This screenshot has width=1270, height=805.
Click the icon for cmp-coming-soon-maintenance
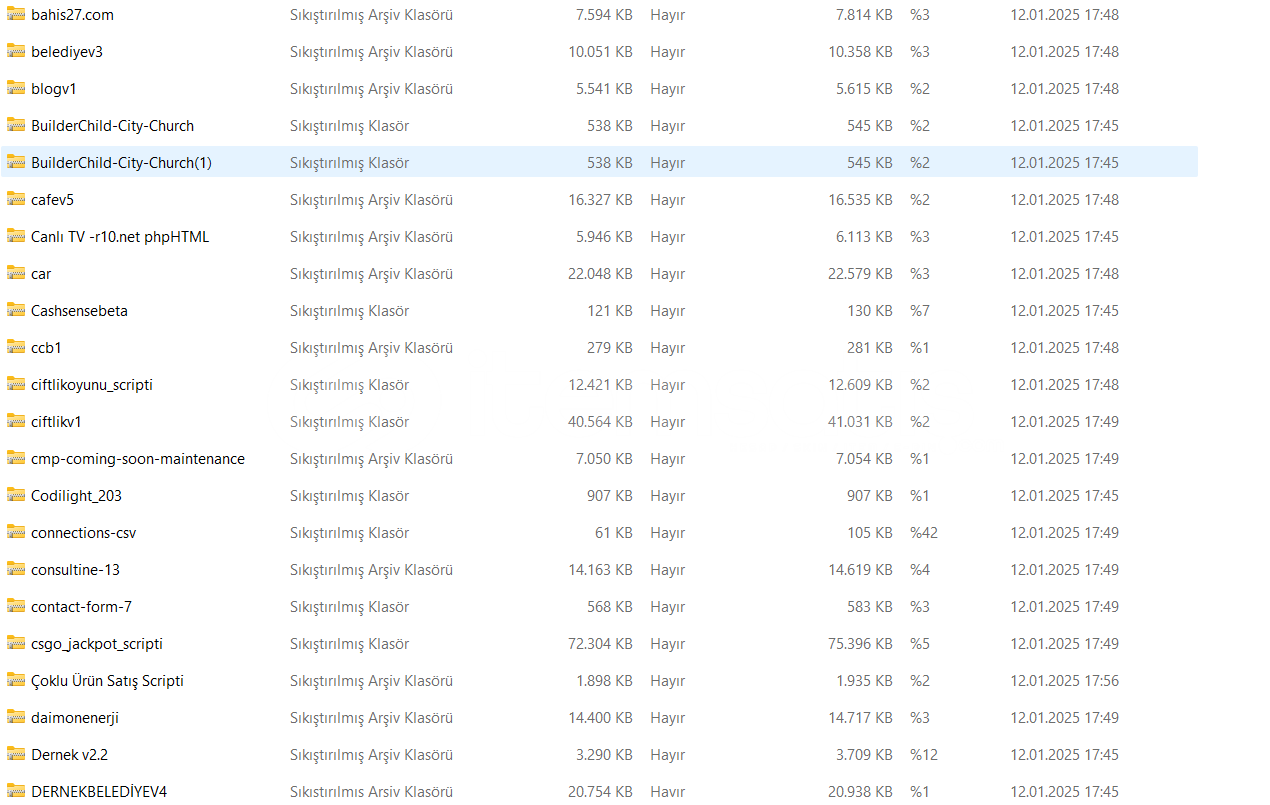pos(16,458)
